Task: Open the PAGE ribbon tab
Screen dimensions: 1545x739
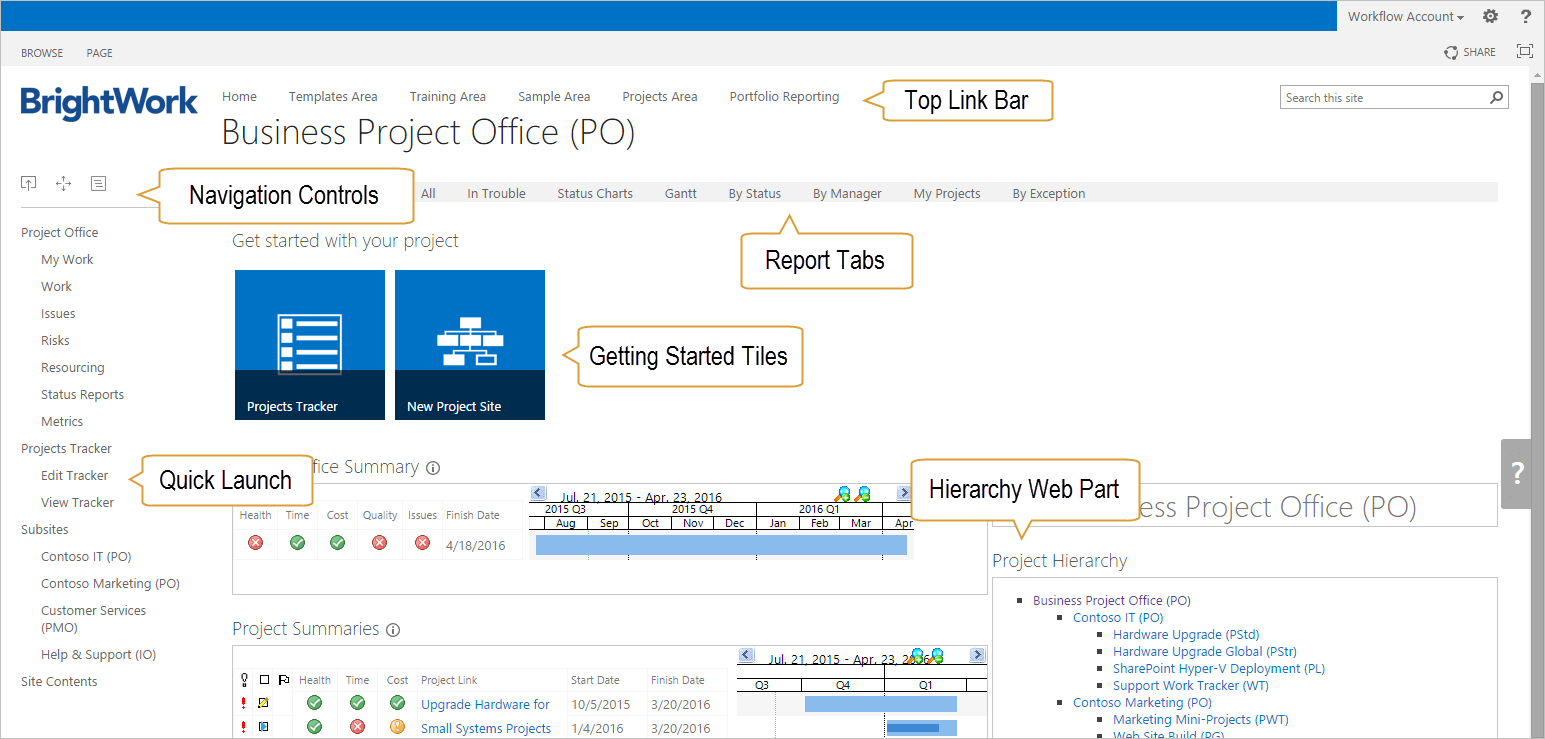Action: [99, 53]
